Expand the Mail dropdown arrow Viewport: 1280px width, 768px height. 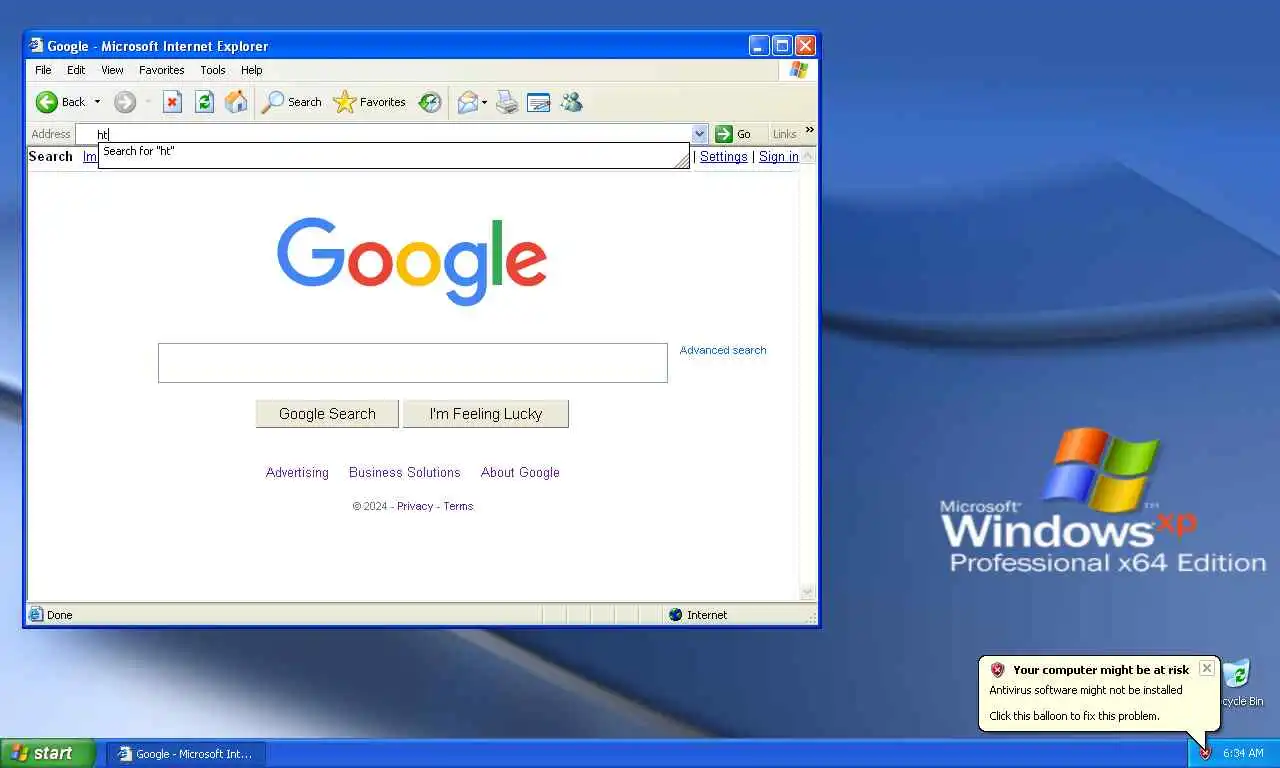point(484,102)
